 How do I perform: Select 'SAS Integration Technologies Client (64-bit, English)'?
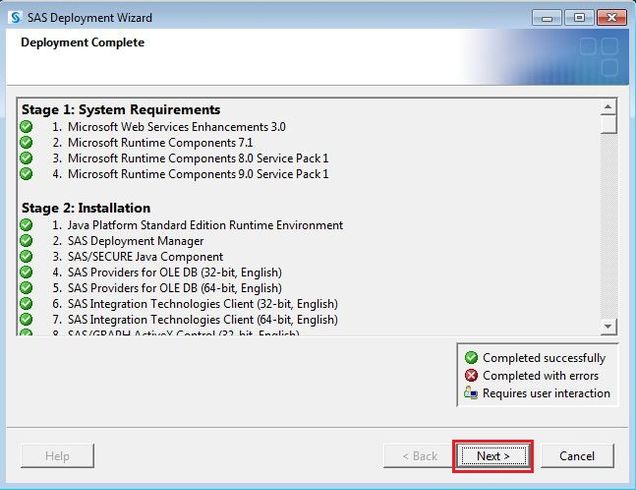click(203, 320)
